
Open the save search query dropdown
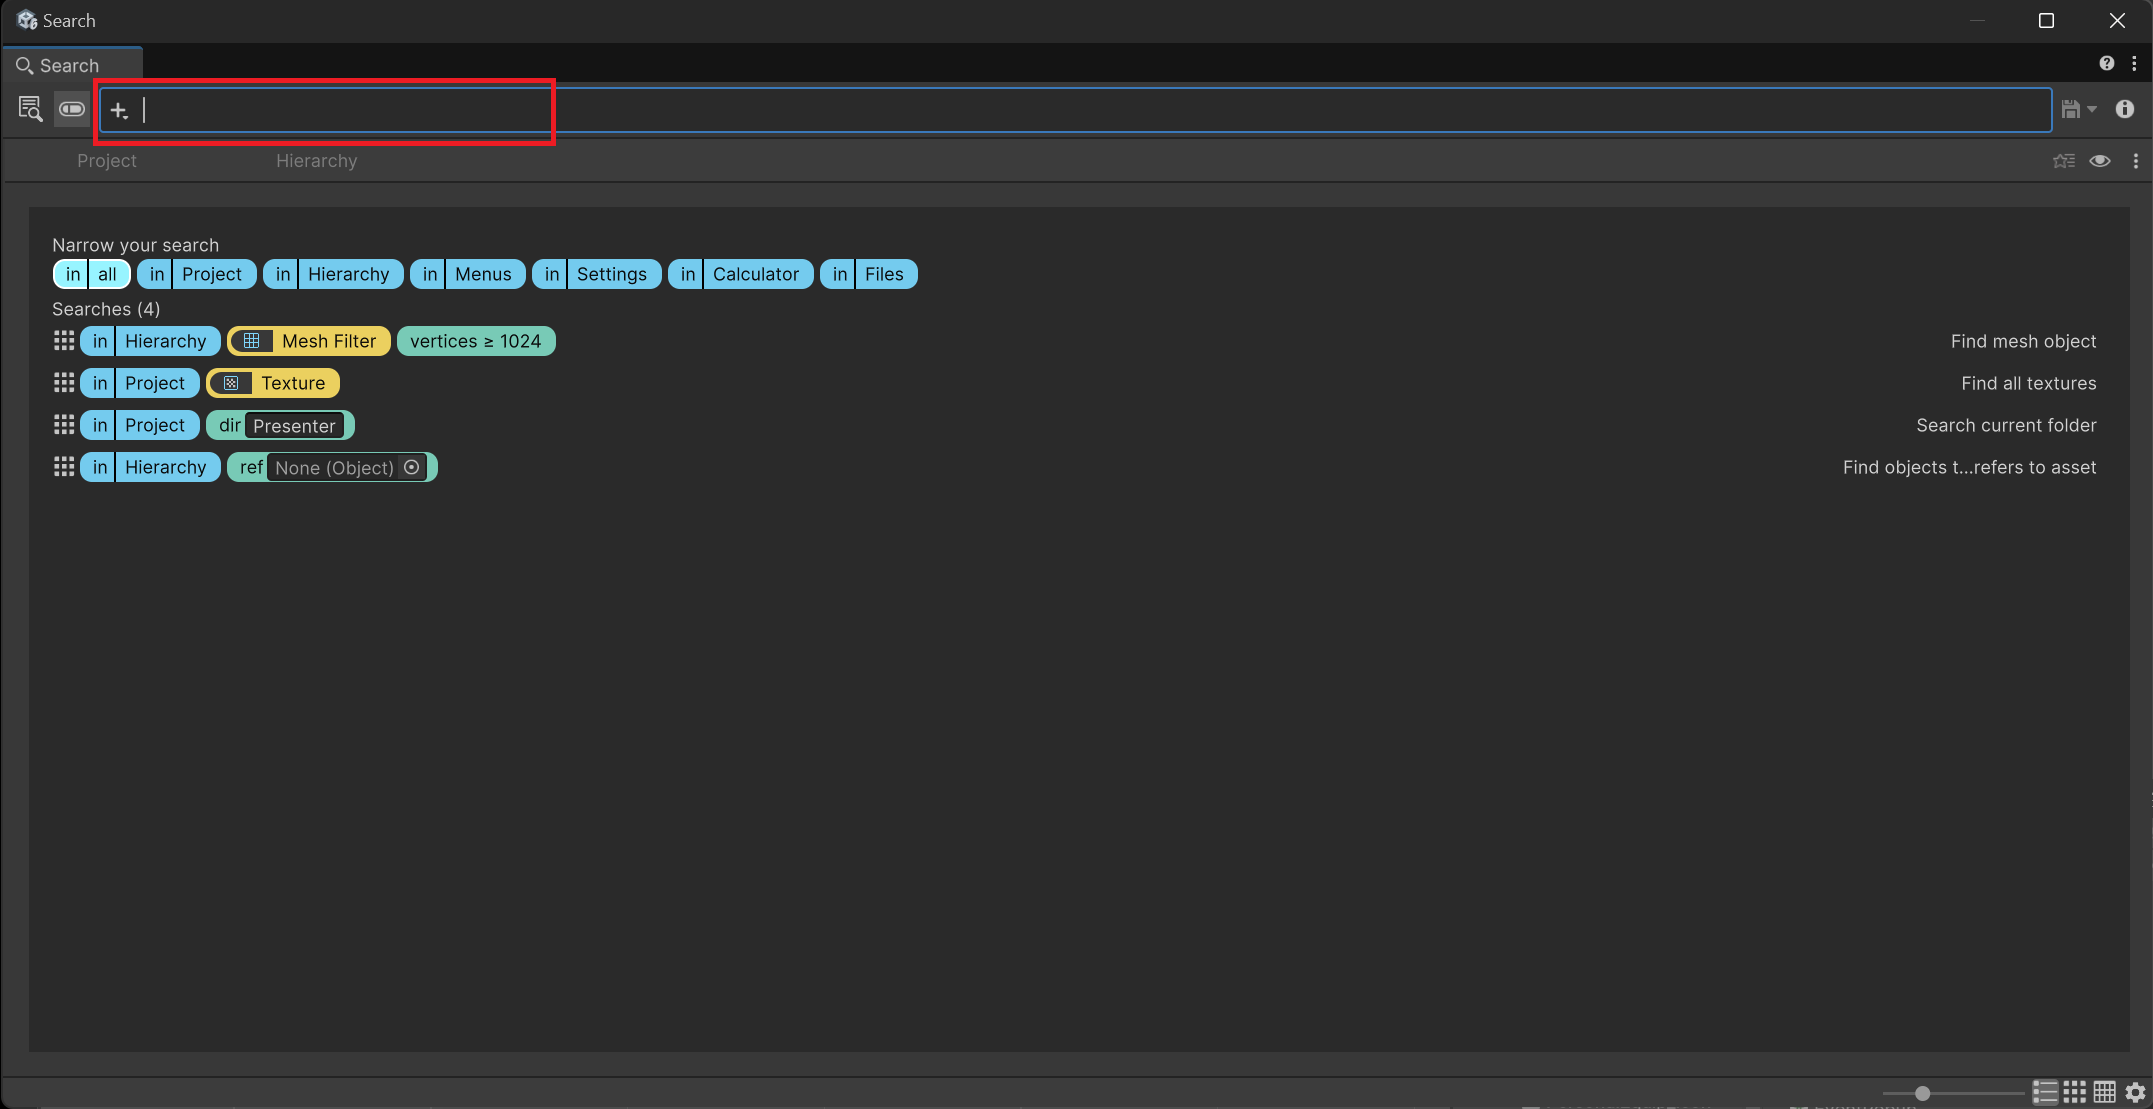[2079, 109]
